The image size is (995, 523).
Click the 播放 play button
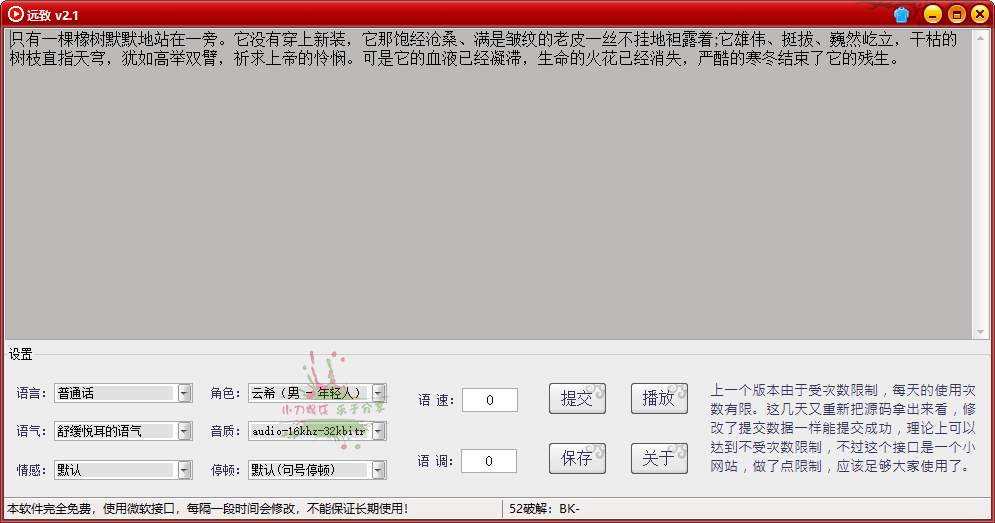(x=659, y=398)
